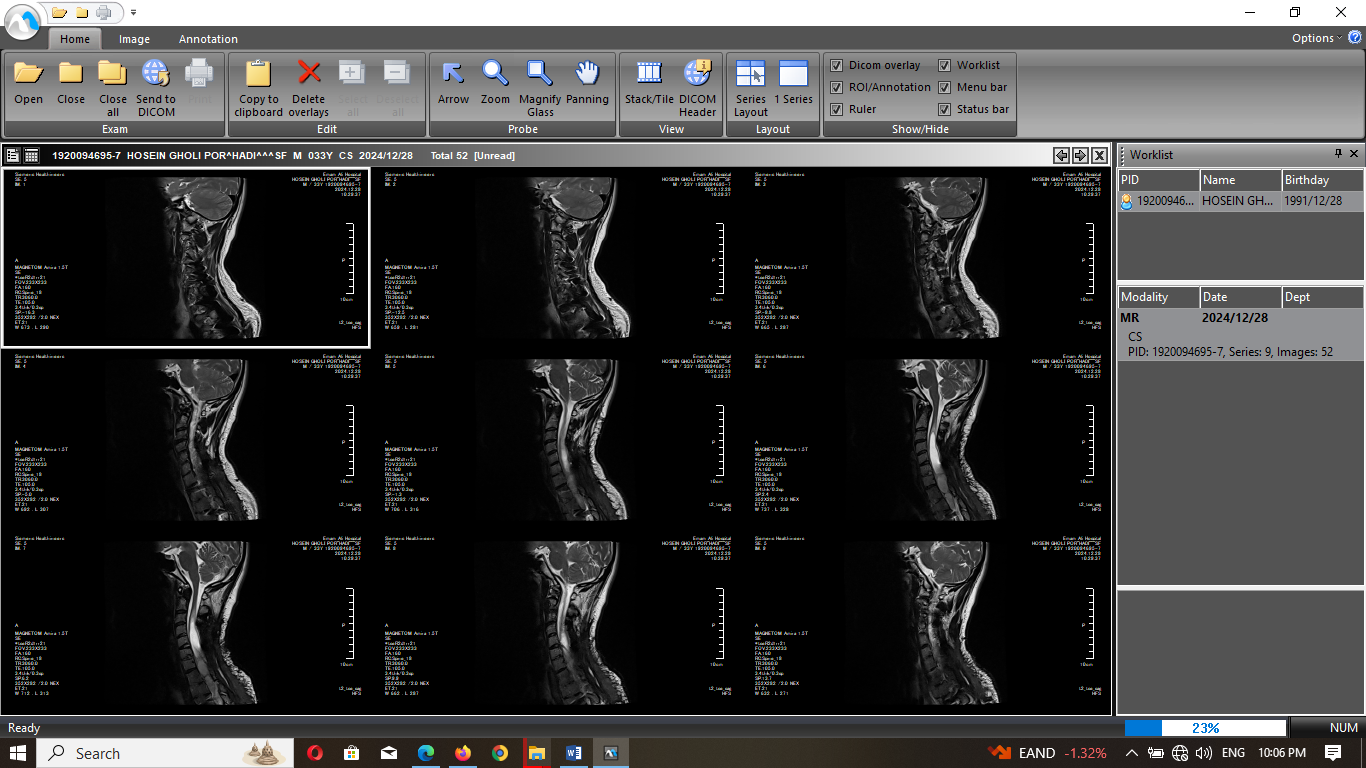Switch to the Image ribbon tab
Screen dimensions: 1366x768
(134, 39)
